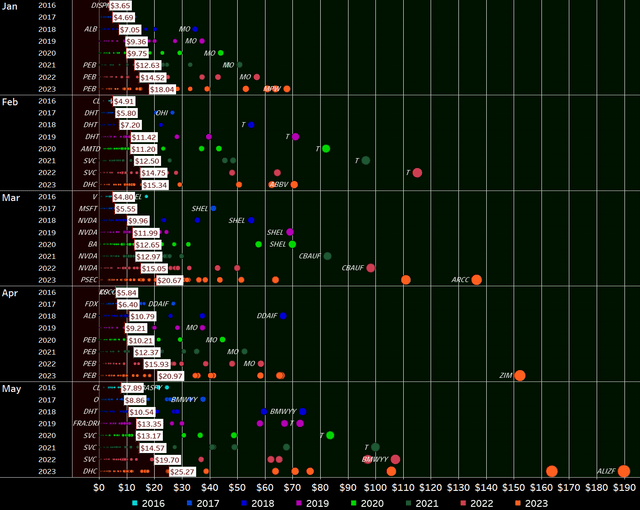640x510 pixels.
Task: Toggle the 2020 legend entry
Action: [x=368, y=503]
